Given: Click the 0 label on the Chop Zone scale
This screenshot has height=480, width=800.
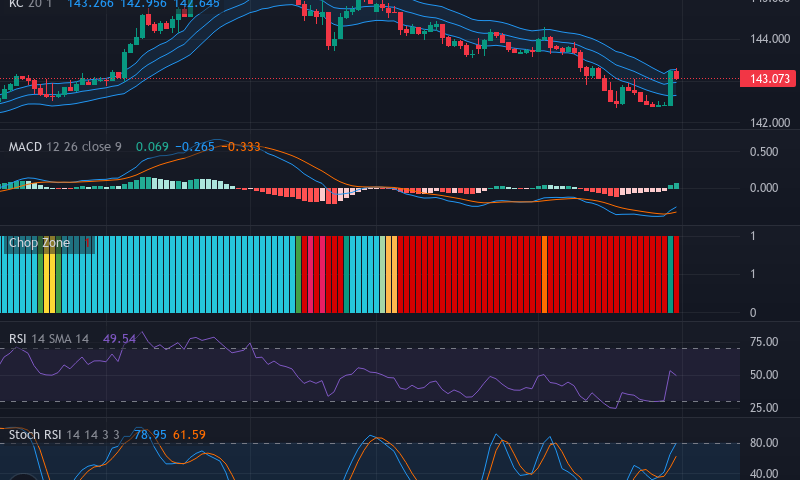Looking at the screenshot, I should point(753,313).
